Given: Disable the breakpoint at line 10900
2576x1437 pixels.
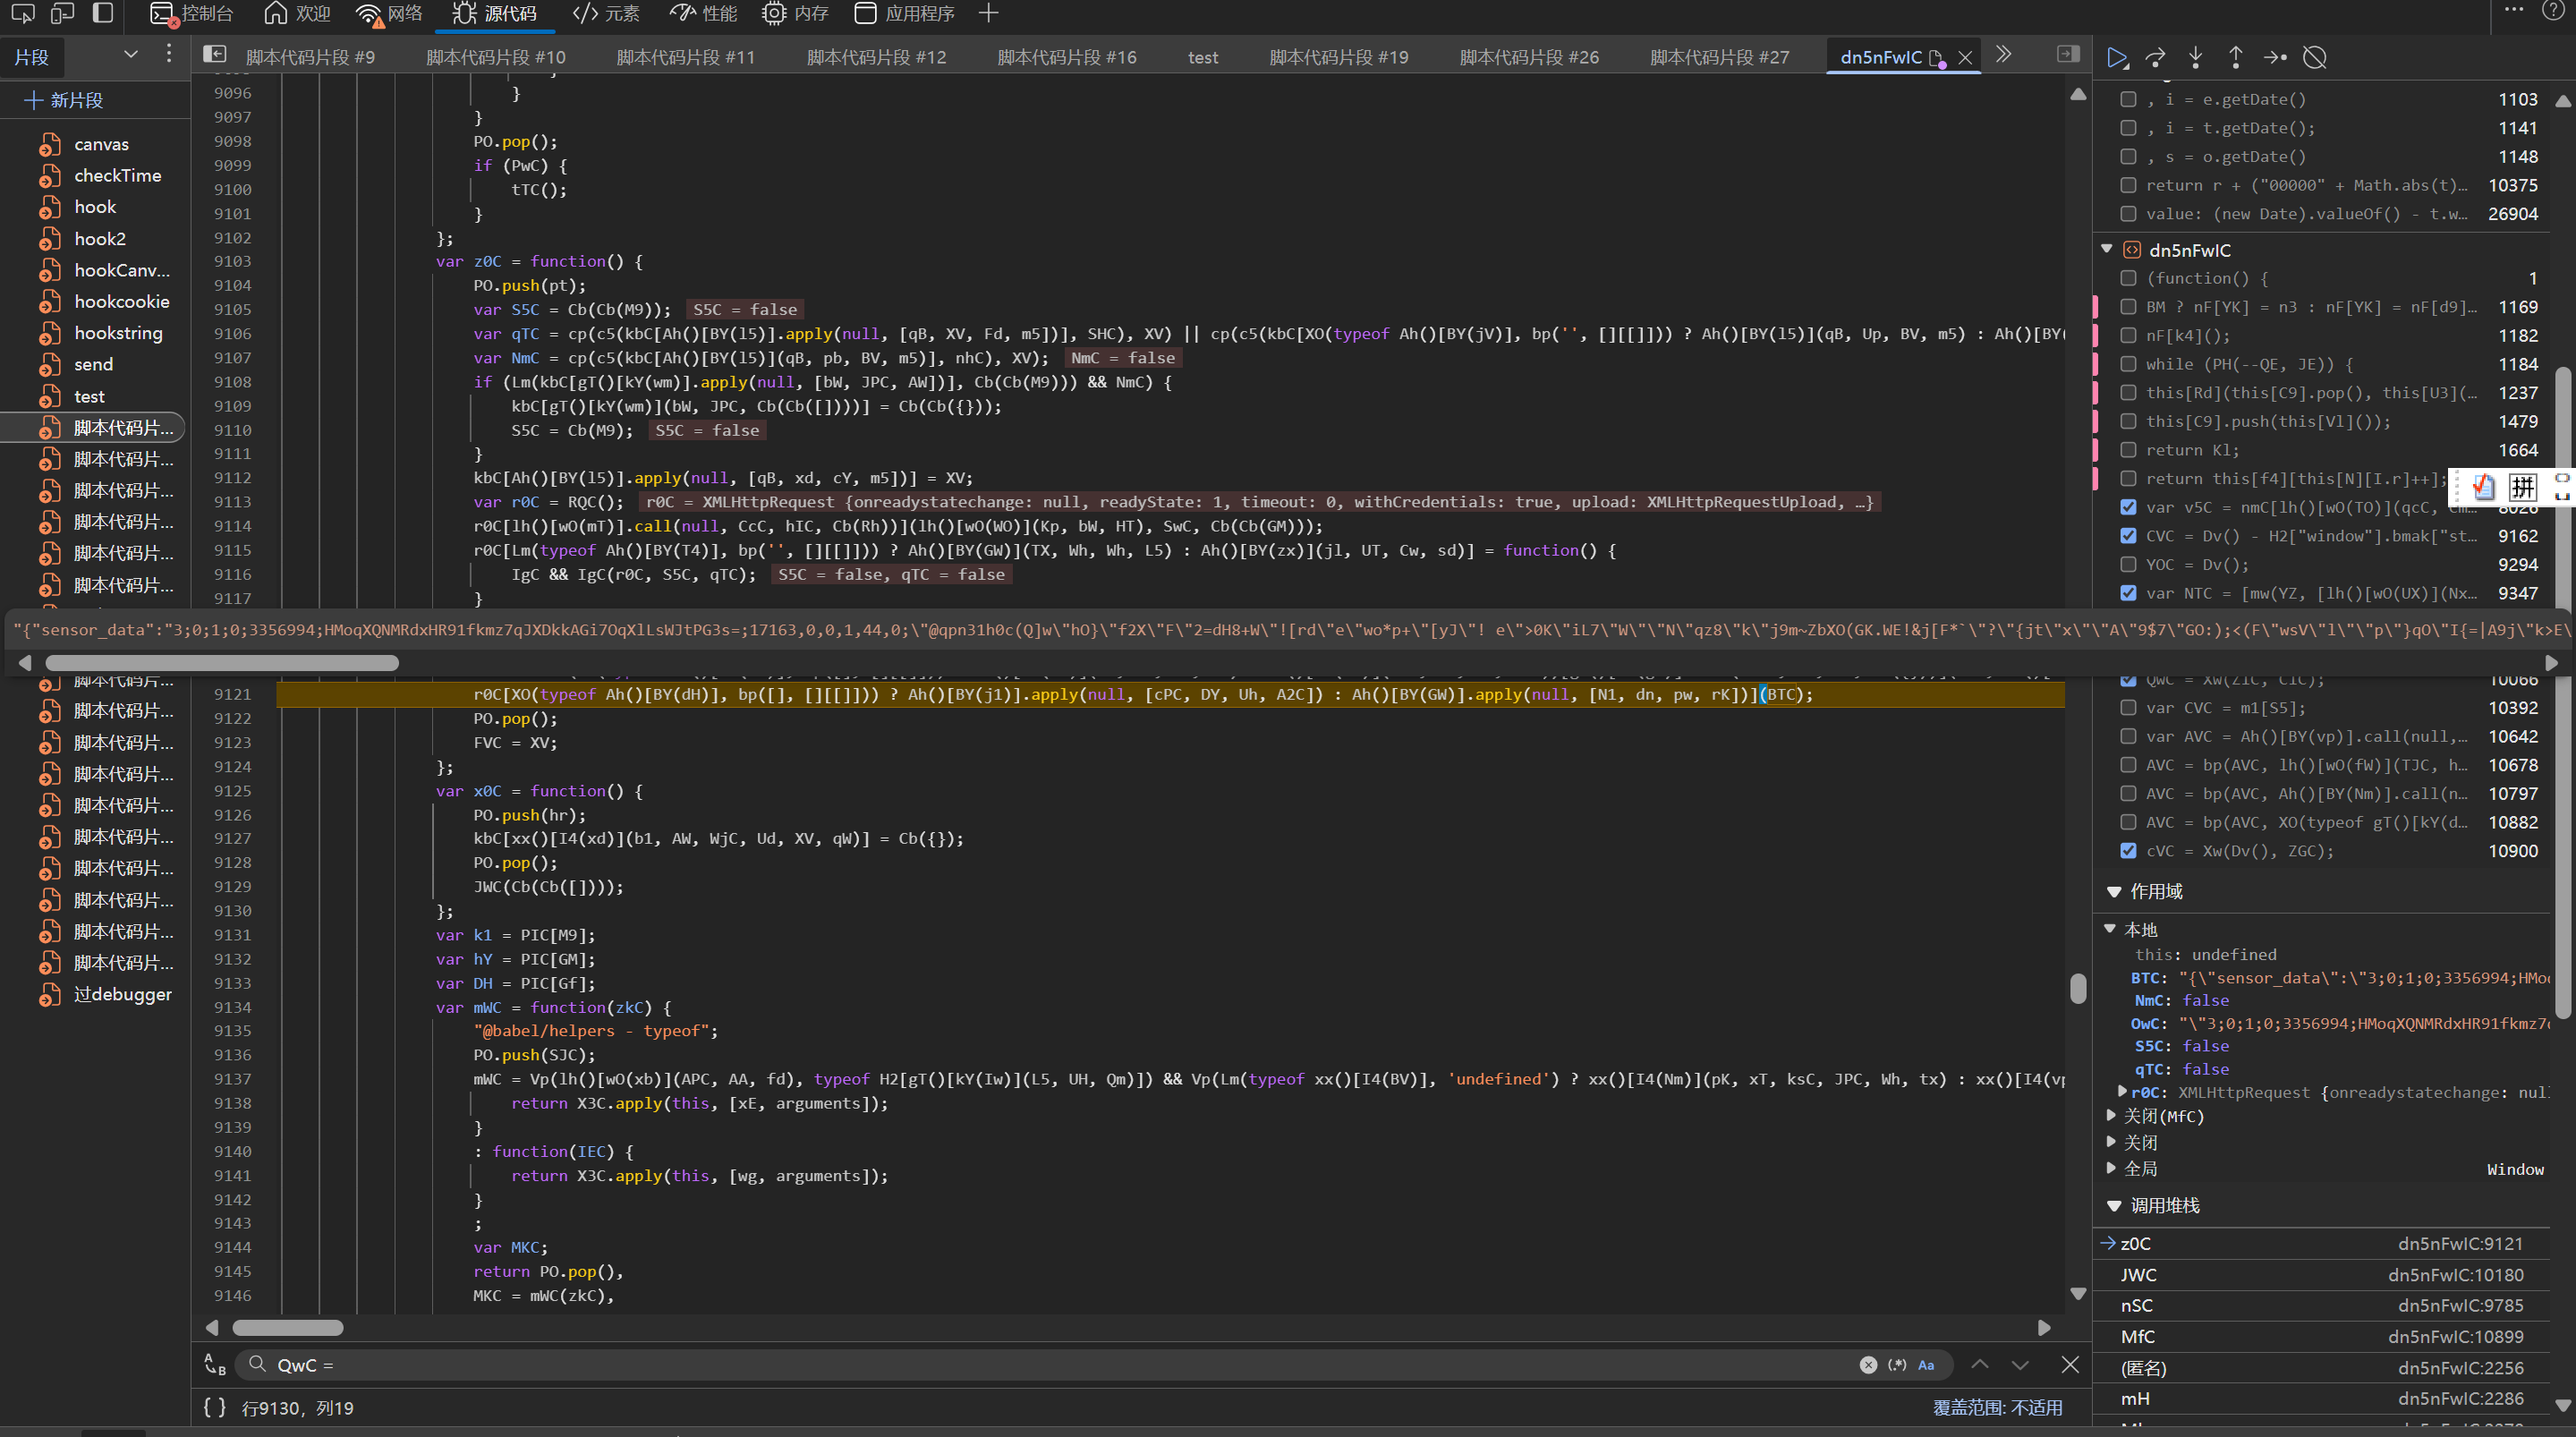Looking at the screenshot, I should coord(2128,851).
